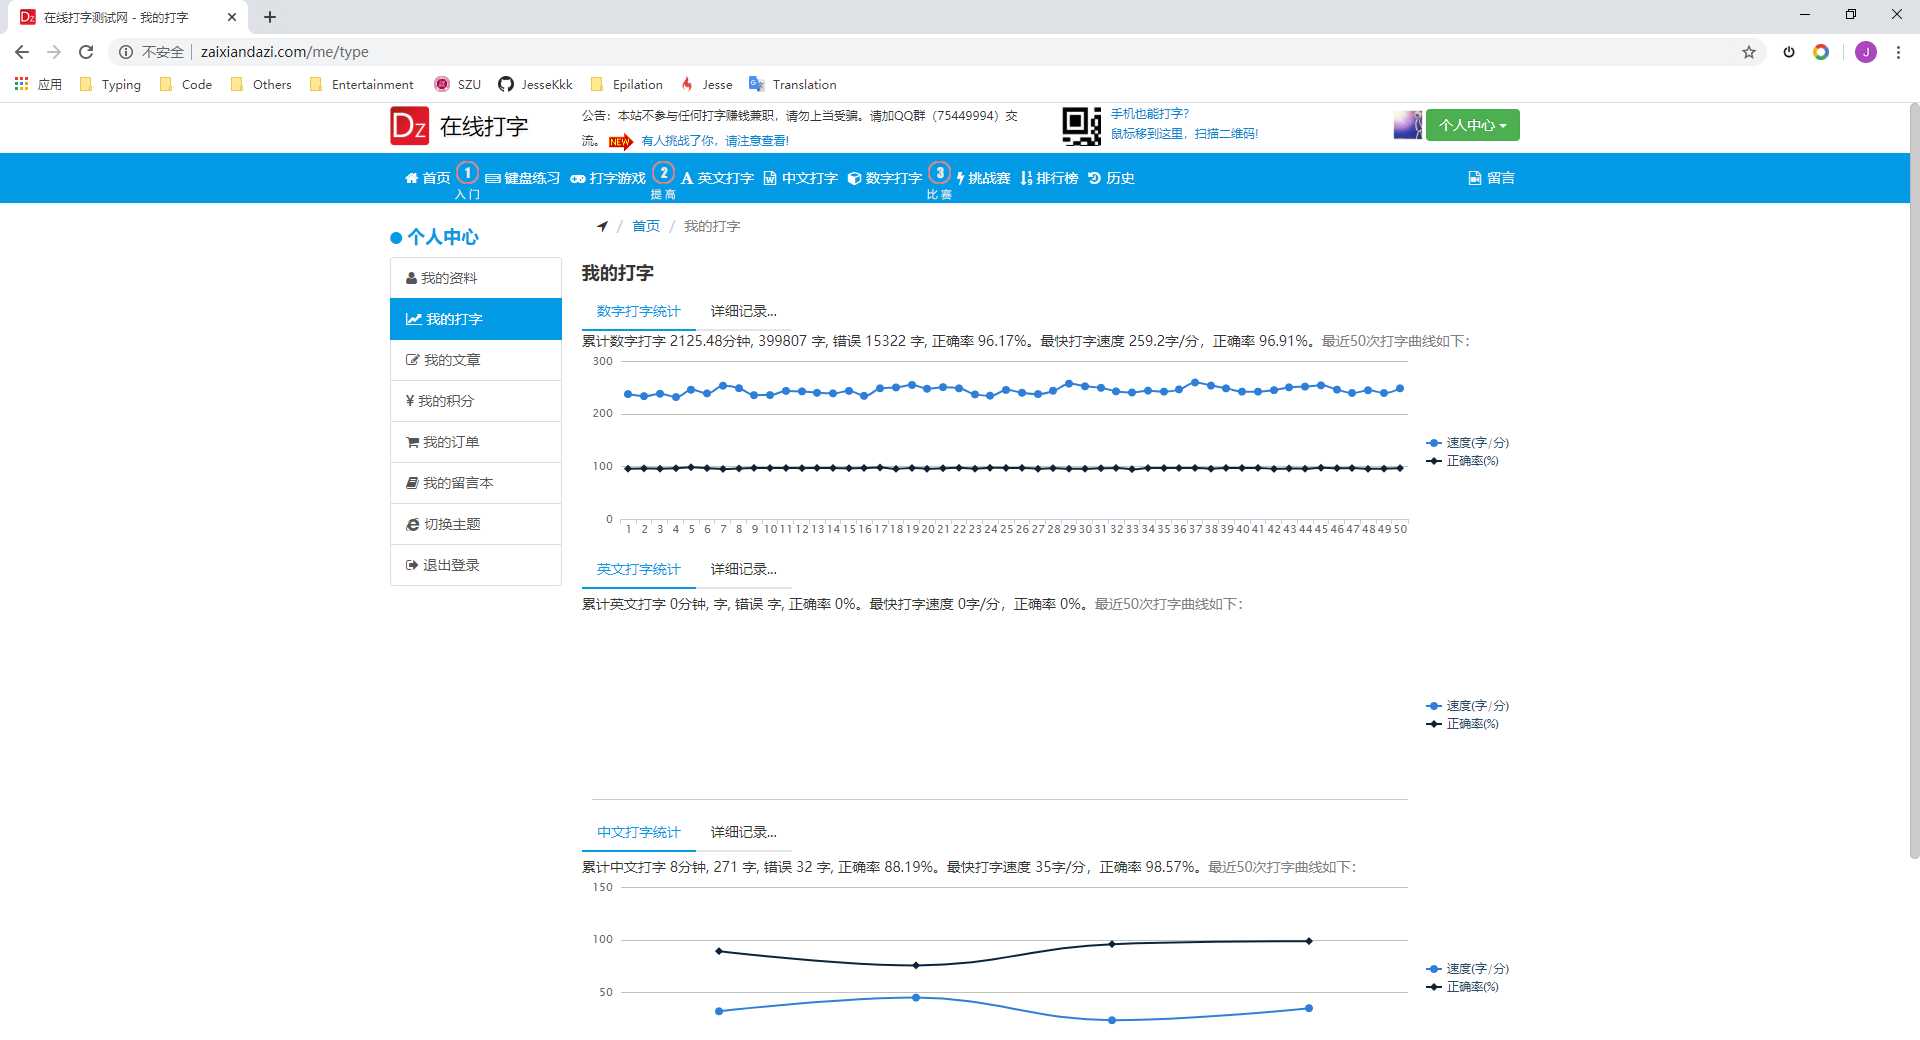Open 中文打字 Chinese typing
This screenshot has height=1040, width=1920.
pos(800,178)
